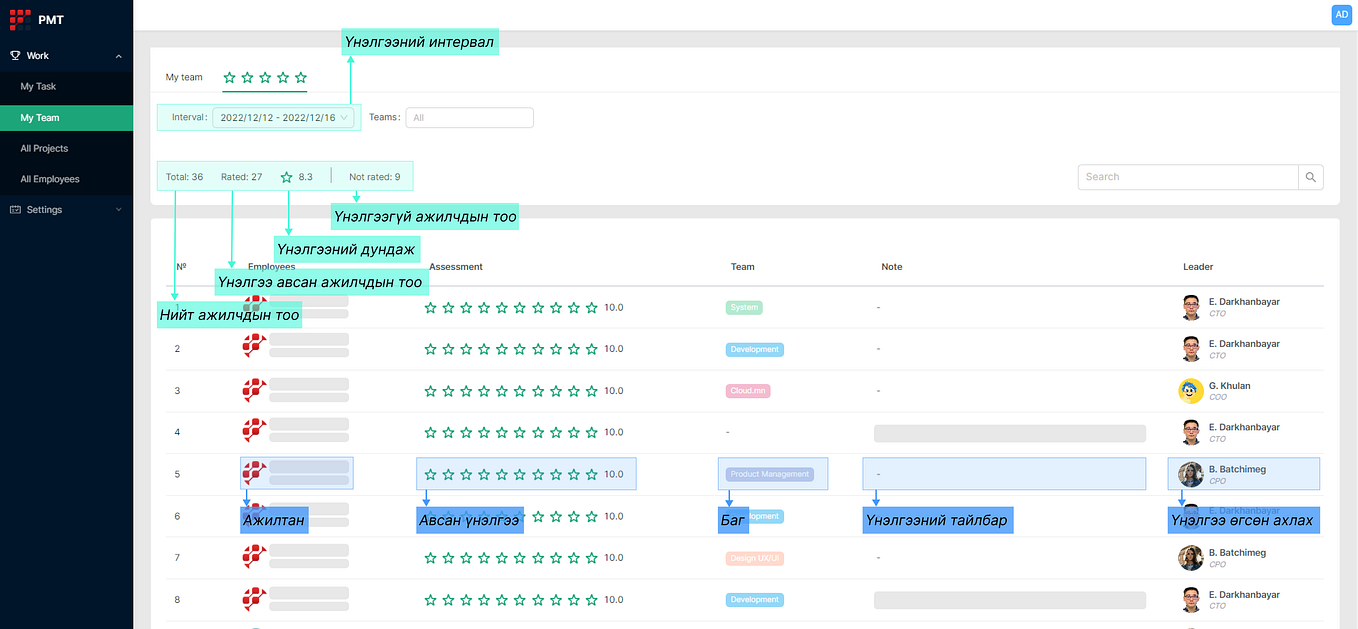Open the Teams filter dropdown
Image resolution: width=1358 pixels, height=629 pixels.
point(469,117)
